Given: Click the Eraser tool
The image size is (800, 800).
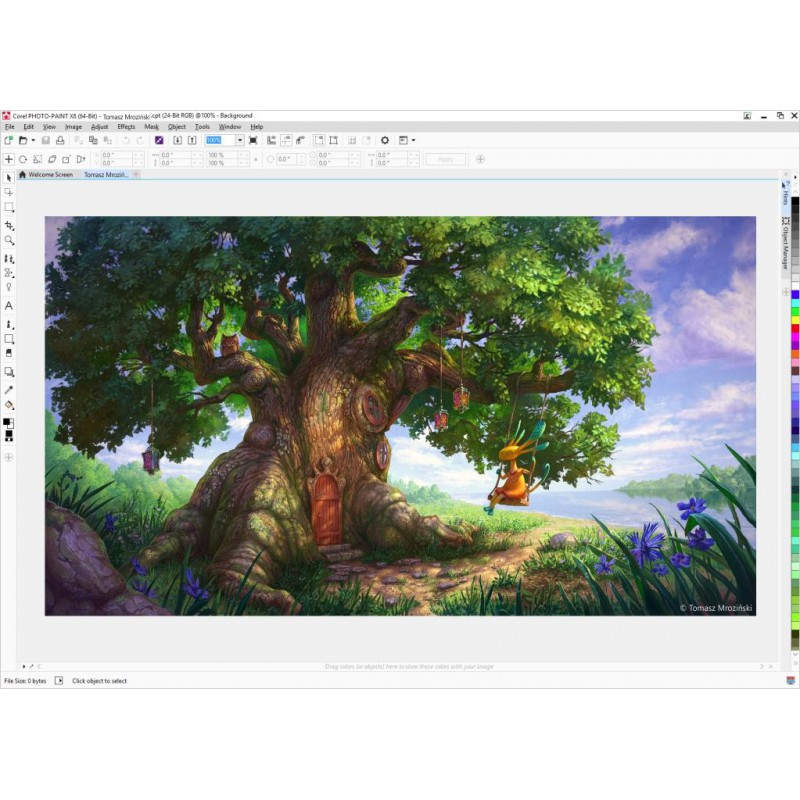Looking at the screenshot, I should click(x=9, y=353).
